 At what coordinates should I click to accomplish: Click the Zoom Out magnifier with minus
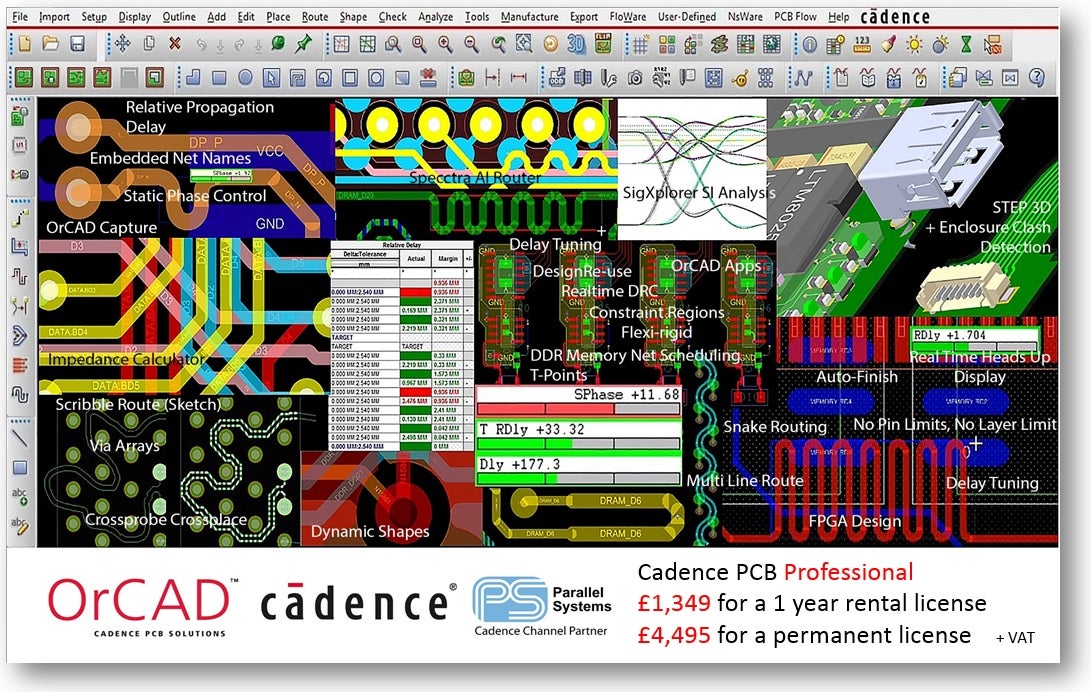click(x=472, y=45)
